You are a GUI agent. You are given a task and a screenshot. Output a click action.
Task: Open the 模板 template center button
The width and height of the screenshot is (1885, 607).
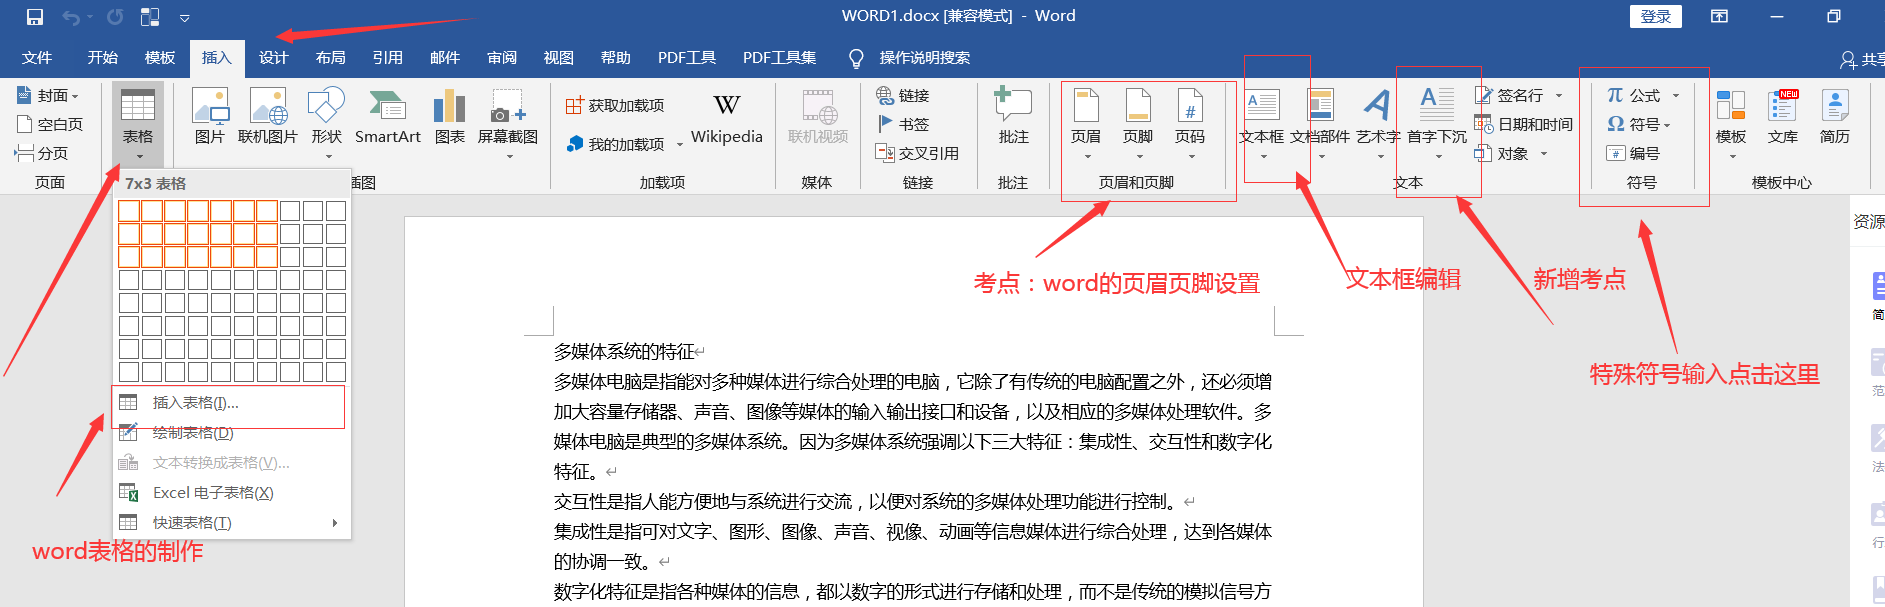(x=1731, y=122)
